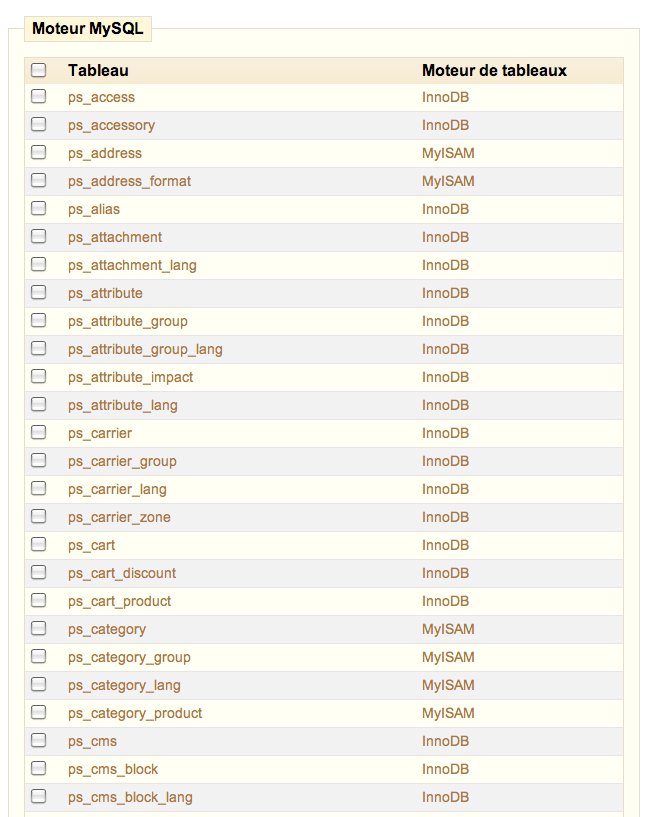Check the ps_access table checkbox
Image resolution: width=670 pixels, height=817 pixels.
click(x=39, y=97)
